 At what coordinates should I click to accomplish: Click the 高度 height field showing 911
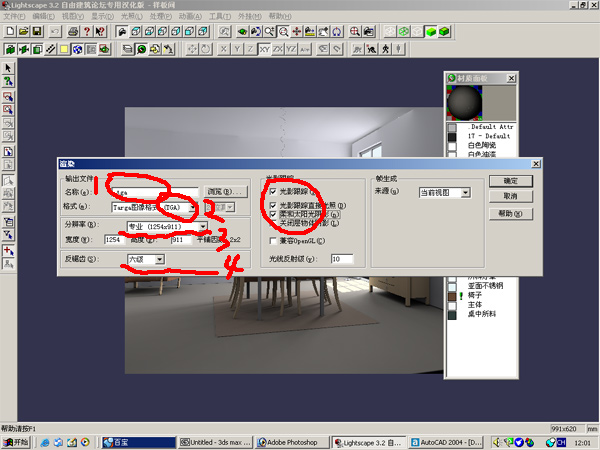(181, 240)
